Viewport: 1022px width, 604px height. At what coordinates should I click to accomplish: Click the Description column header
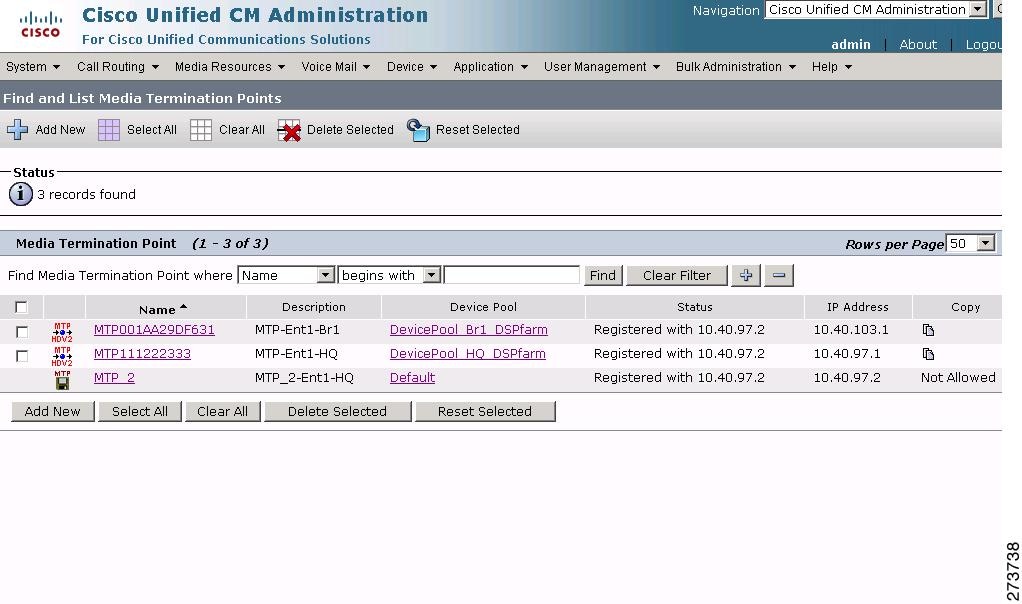314,307
